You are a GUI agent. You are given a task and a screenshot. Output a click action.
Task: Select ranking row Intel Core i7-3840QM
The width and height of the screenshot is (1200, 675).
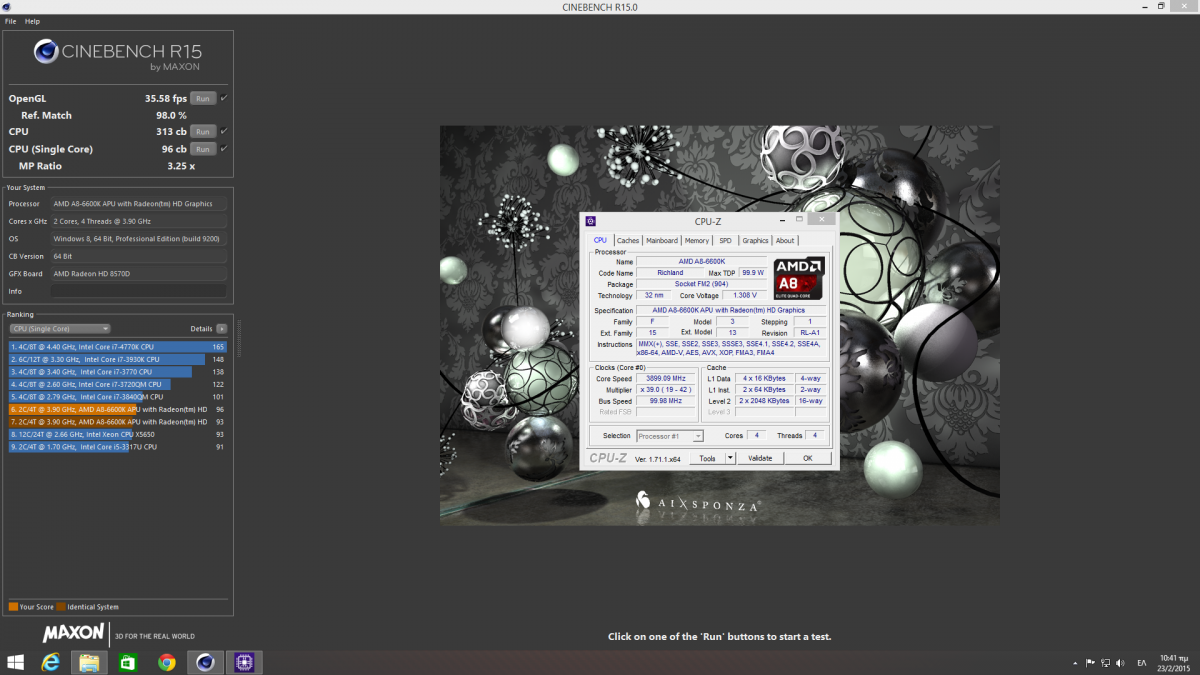[118, 396]
